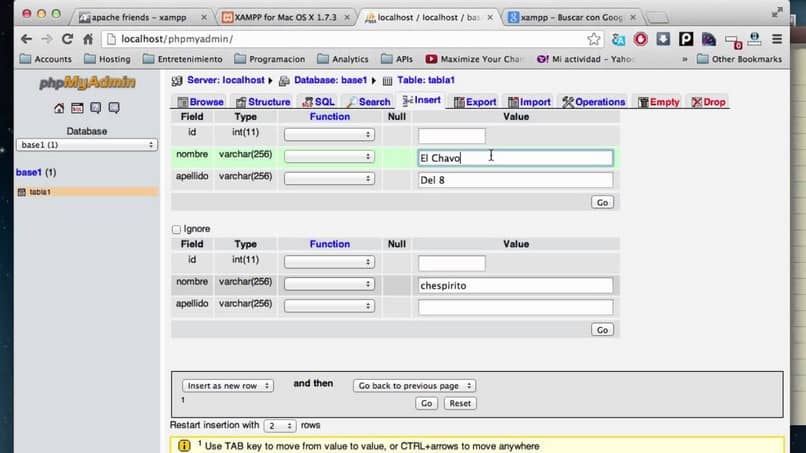Reload the page with browser refresh icon

(67, 39)
